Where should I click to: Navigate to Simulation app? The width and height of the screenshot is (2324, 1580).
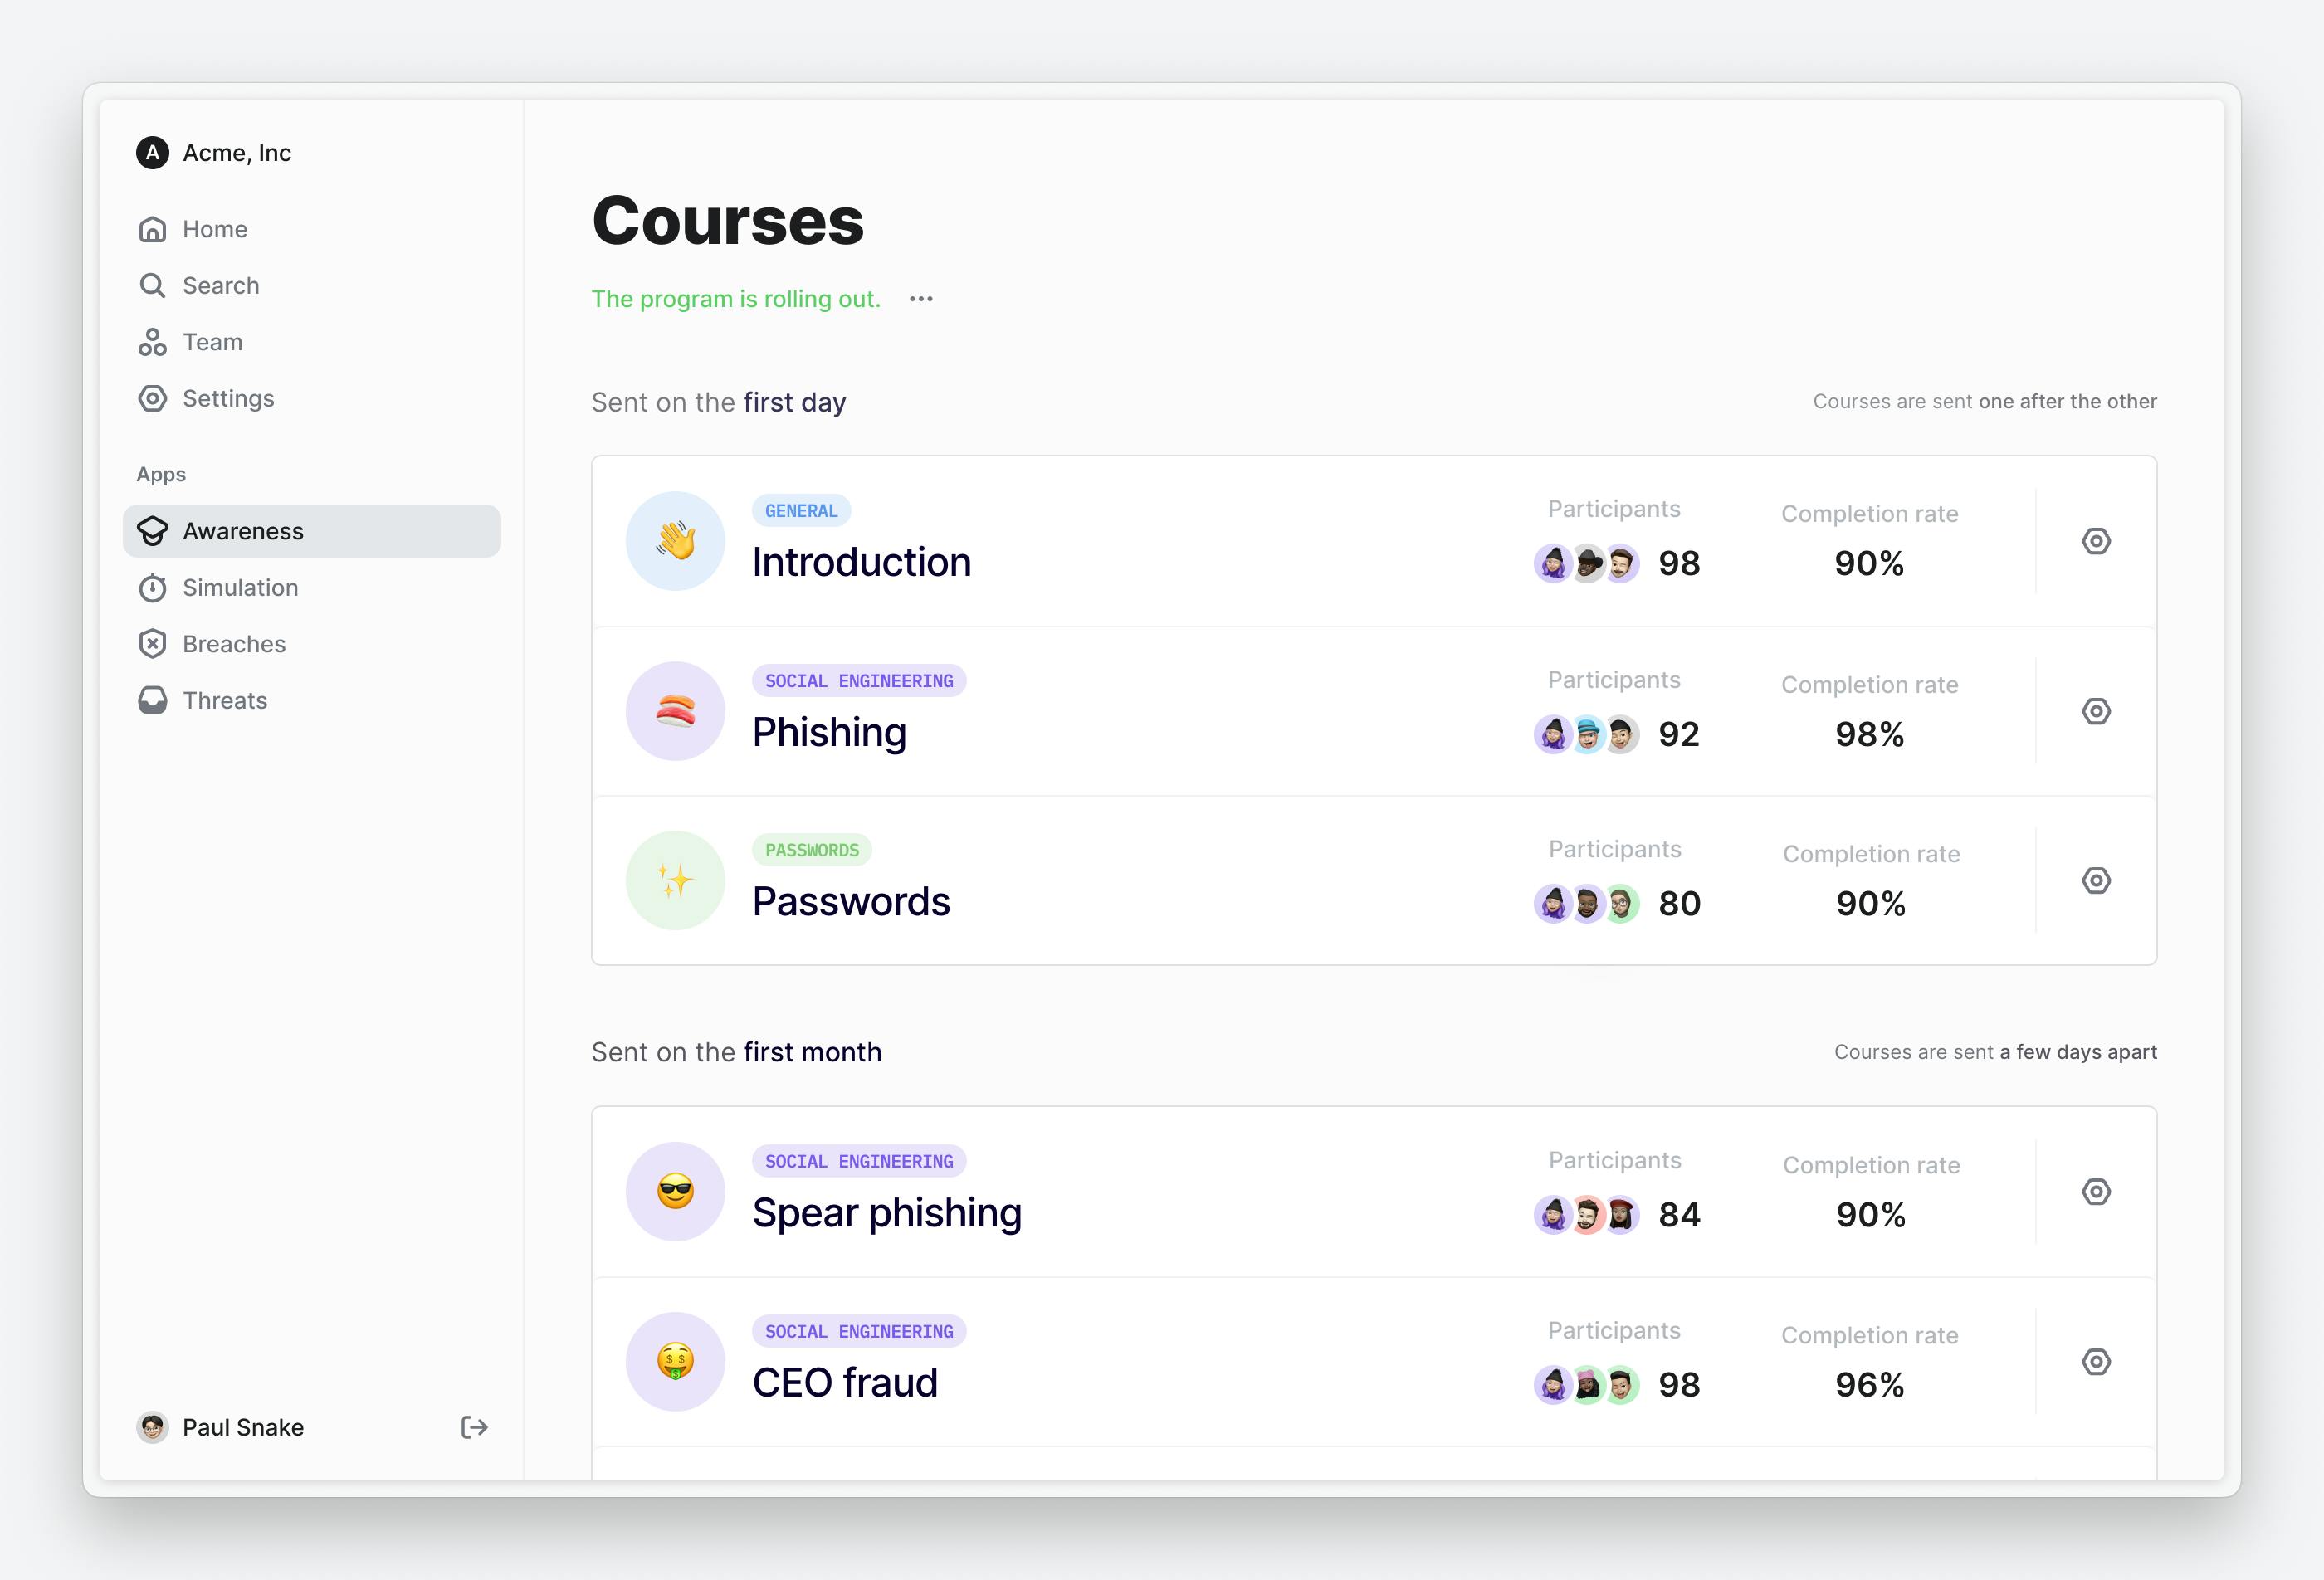240,588
